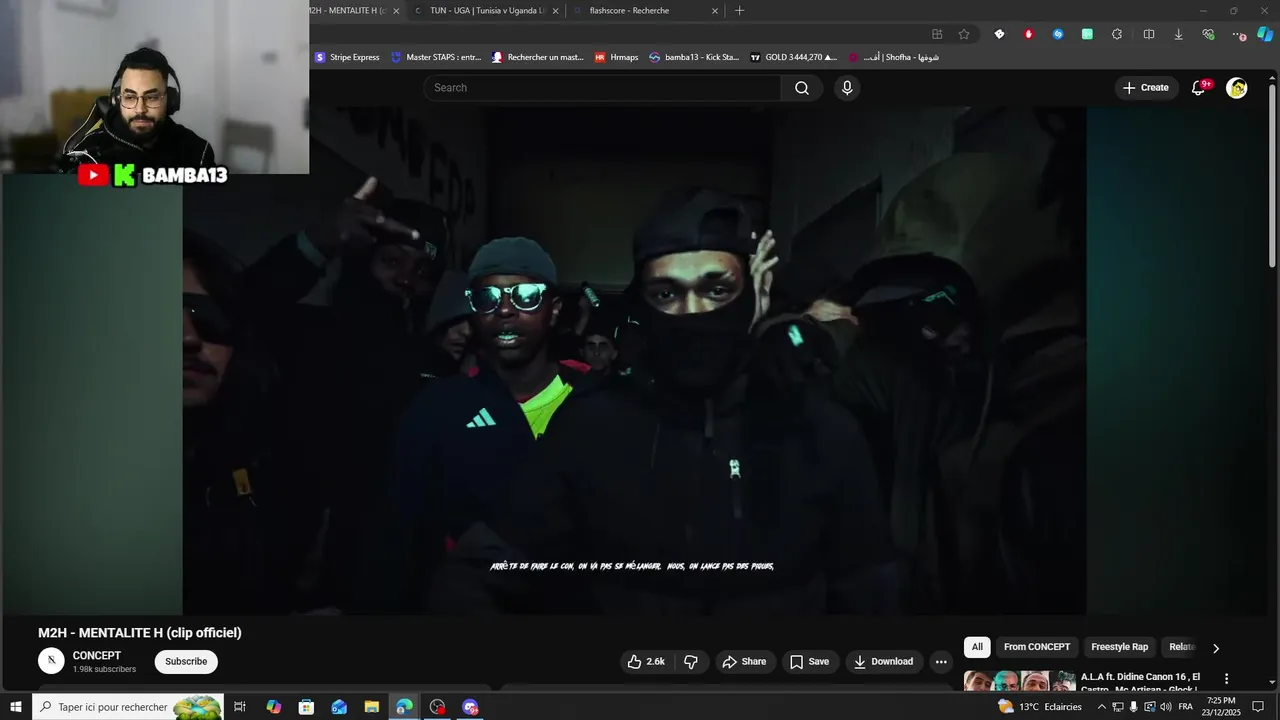The height and width of the screenshot is (720, 1280).
Task: Open Rechercher un mast... bookmark
Action: [x=537, y=57]
